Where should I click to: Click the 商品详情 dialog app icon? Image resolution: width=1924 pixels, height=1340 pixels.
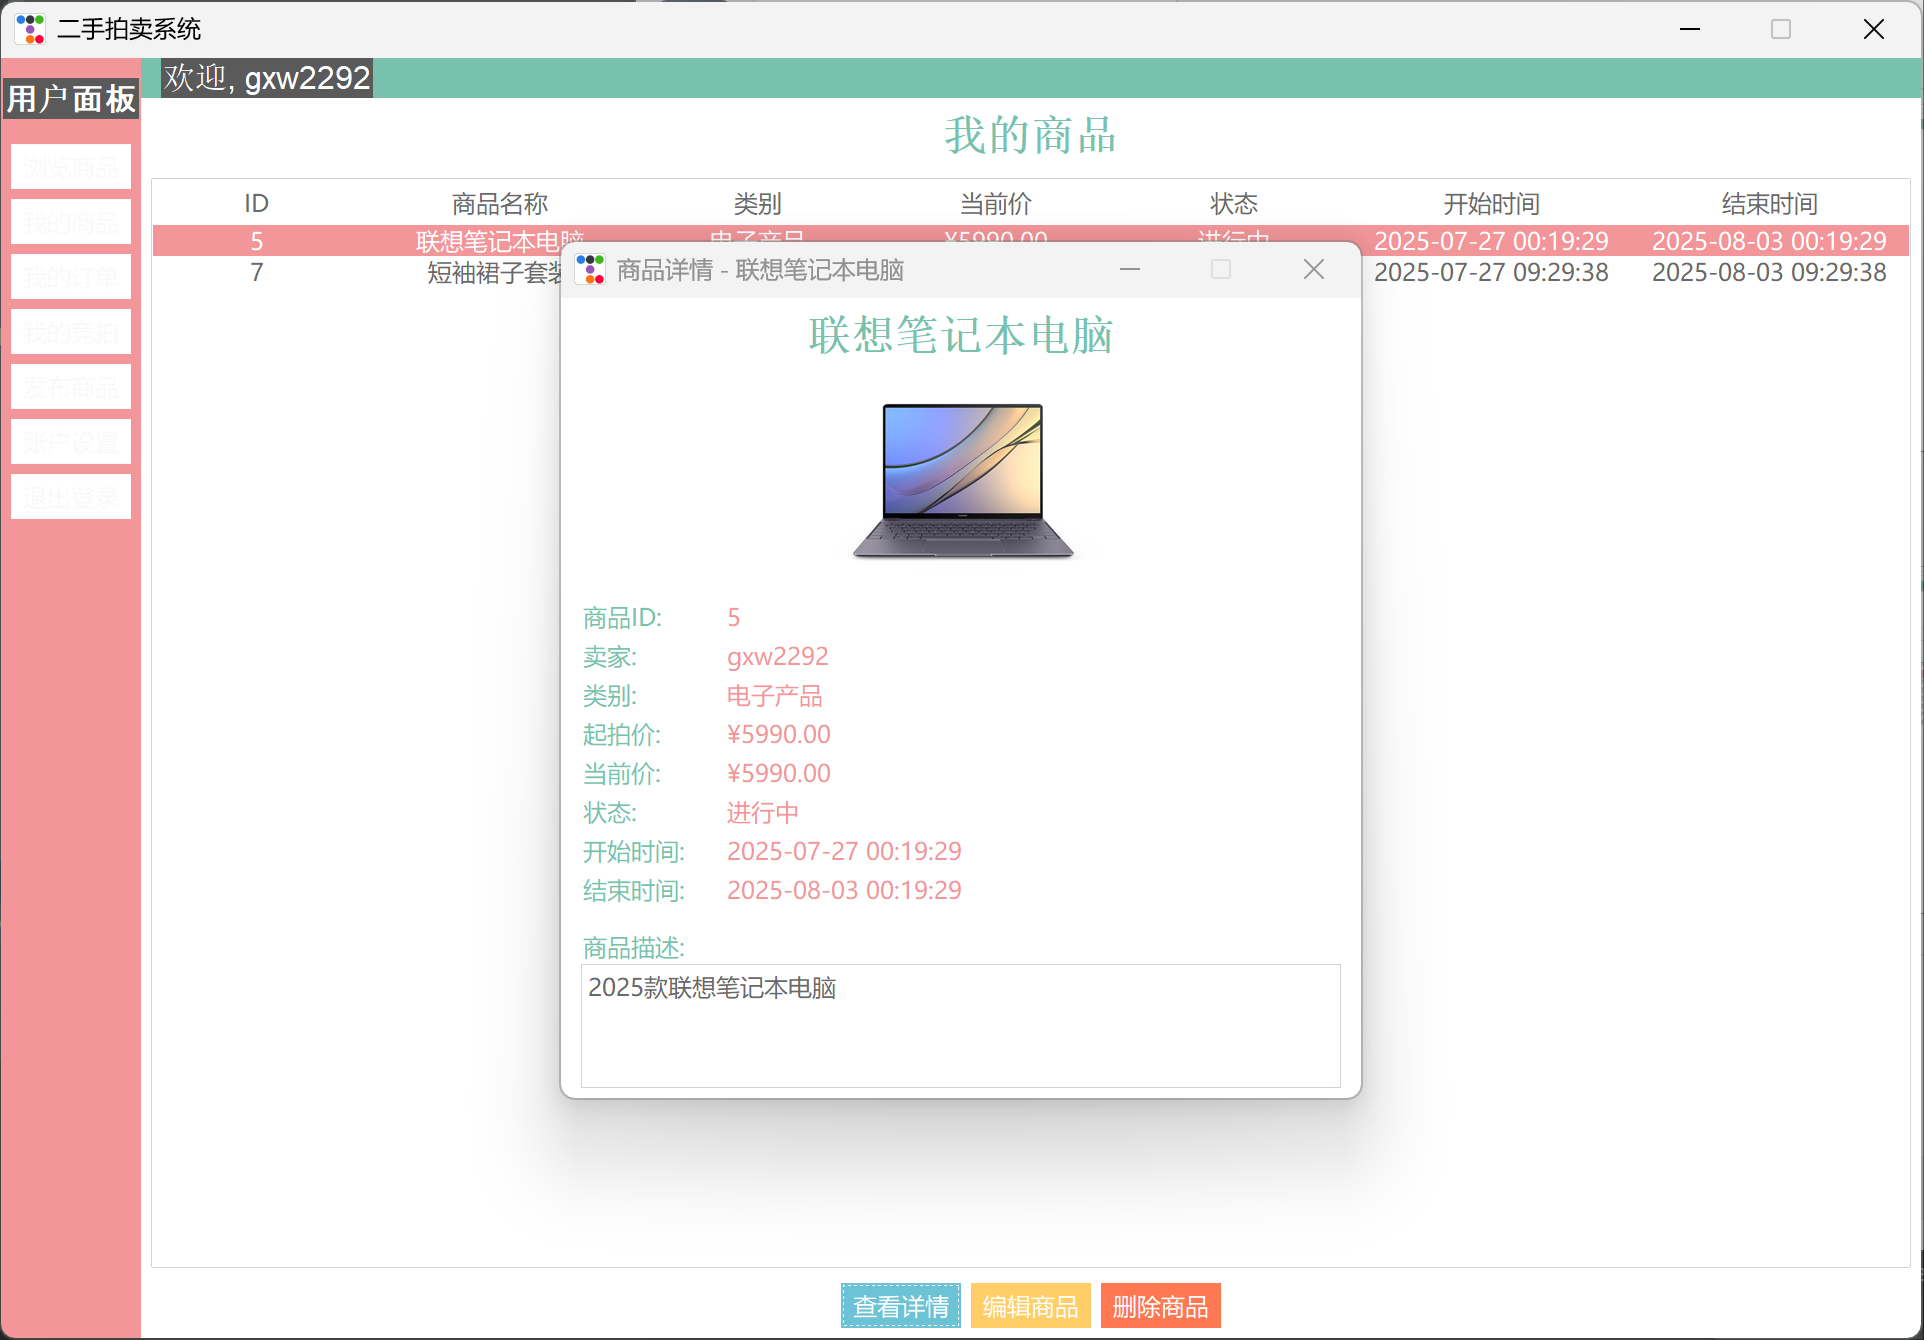[591, 269]
